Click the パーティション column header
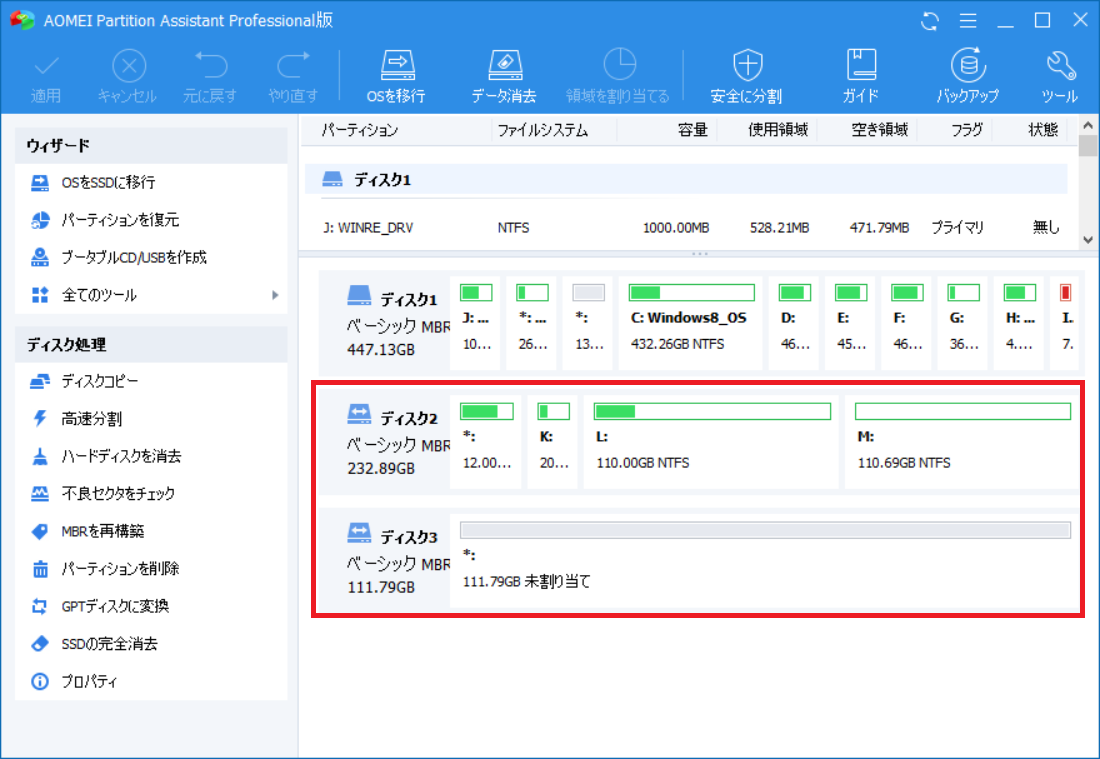The width and height of the screenshot is (1100, 759). (360, 130)
